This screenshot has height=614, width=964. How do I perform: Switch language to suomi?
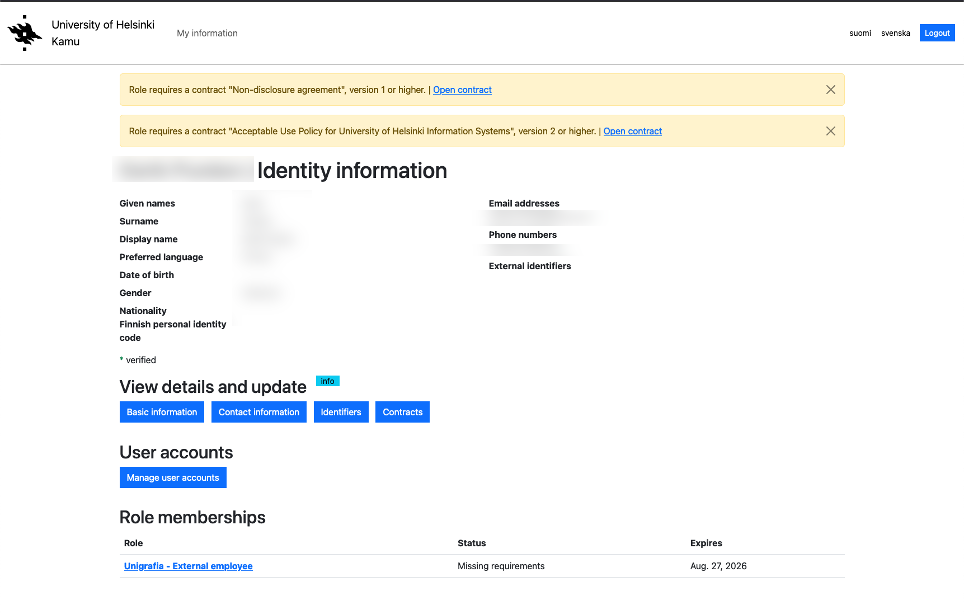[860, 33]
